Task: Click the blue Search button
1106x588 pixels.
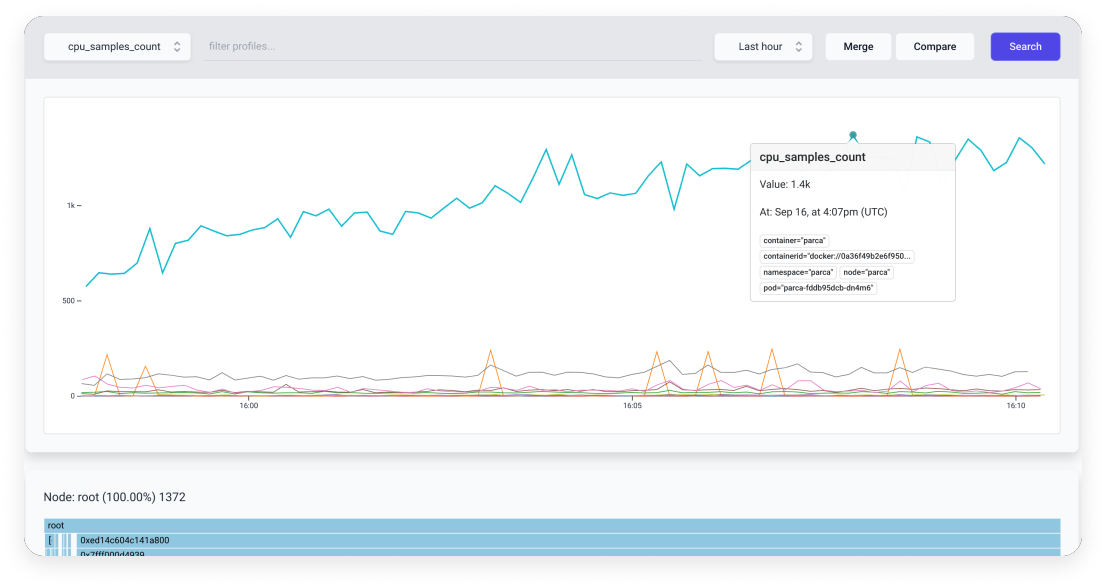Action: 1025,47
